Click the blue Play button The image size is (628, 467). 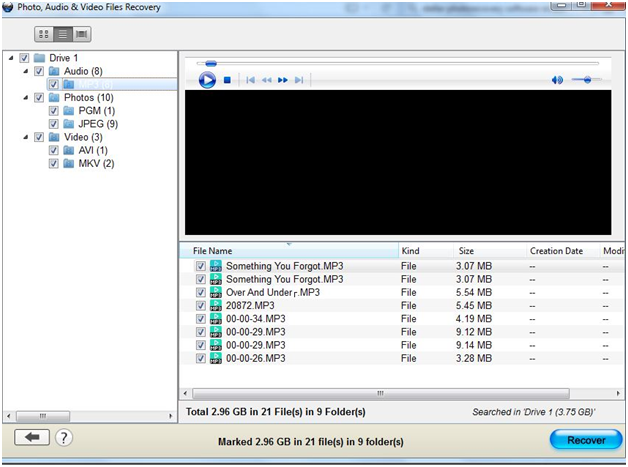[207, 80]
